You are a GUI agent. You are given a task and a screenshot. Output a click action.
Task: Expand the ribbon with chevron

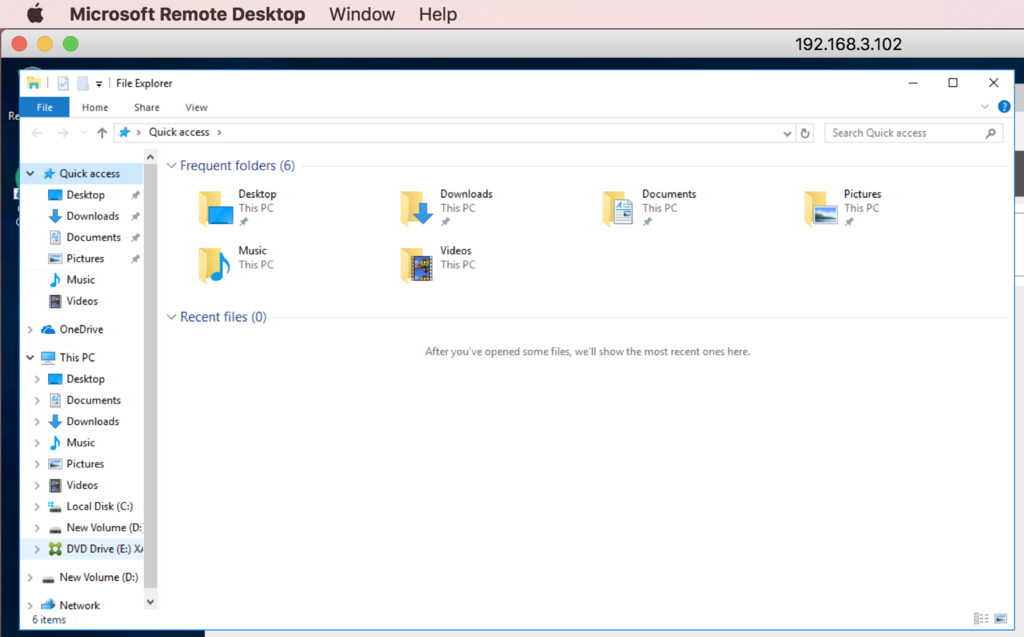985,106
